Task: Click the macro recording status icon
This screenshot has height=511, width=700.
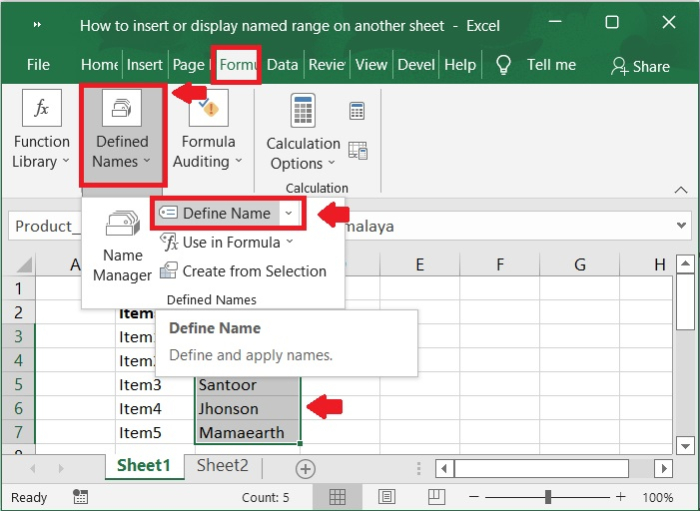Action: 81,496
